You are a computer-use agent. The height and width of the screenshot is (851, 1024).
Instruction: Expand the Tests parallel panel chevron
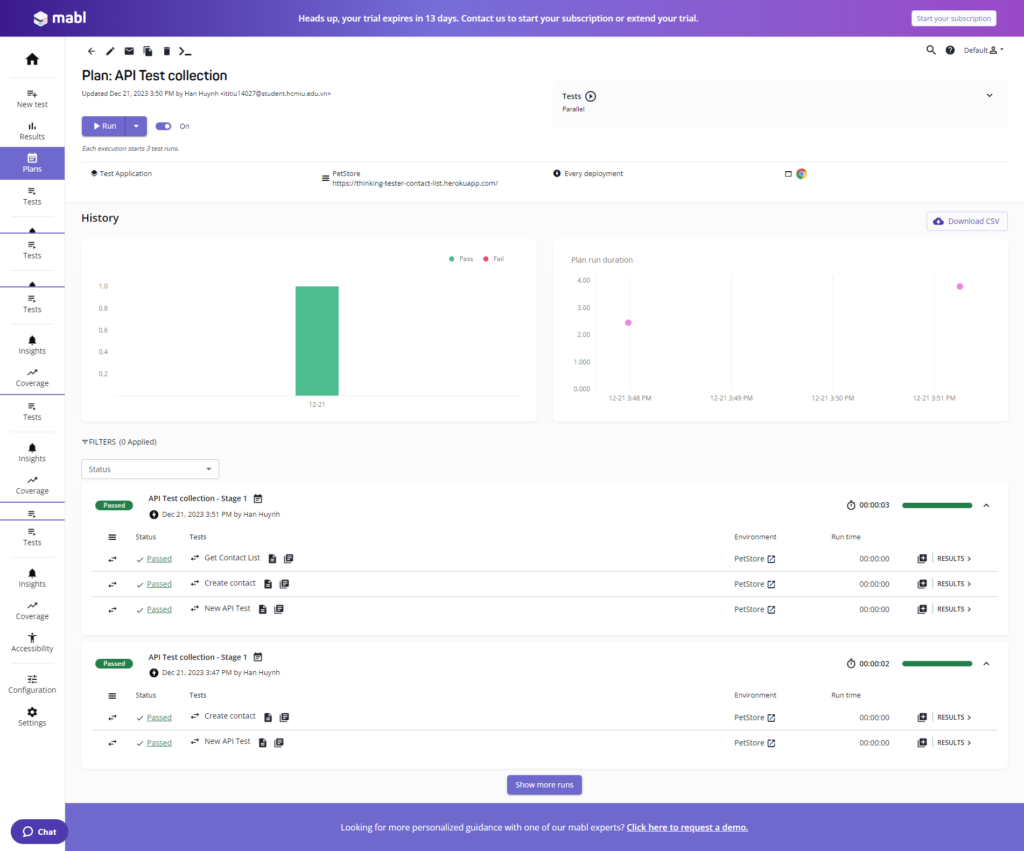(x=989, y=96)
